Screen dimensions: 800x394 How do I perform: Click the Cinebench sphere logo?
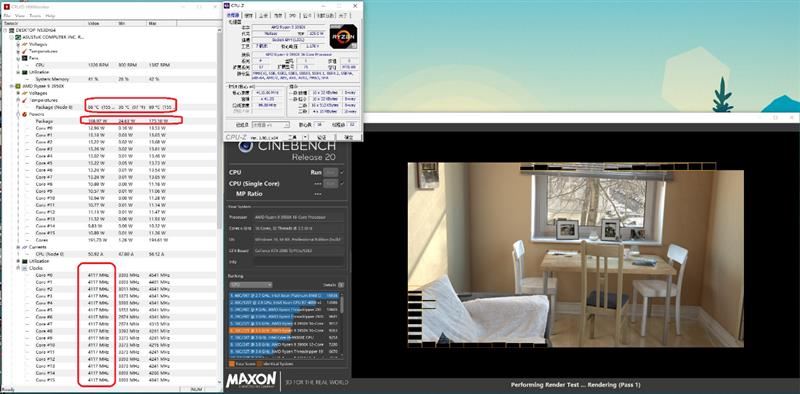coord(246,147)
